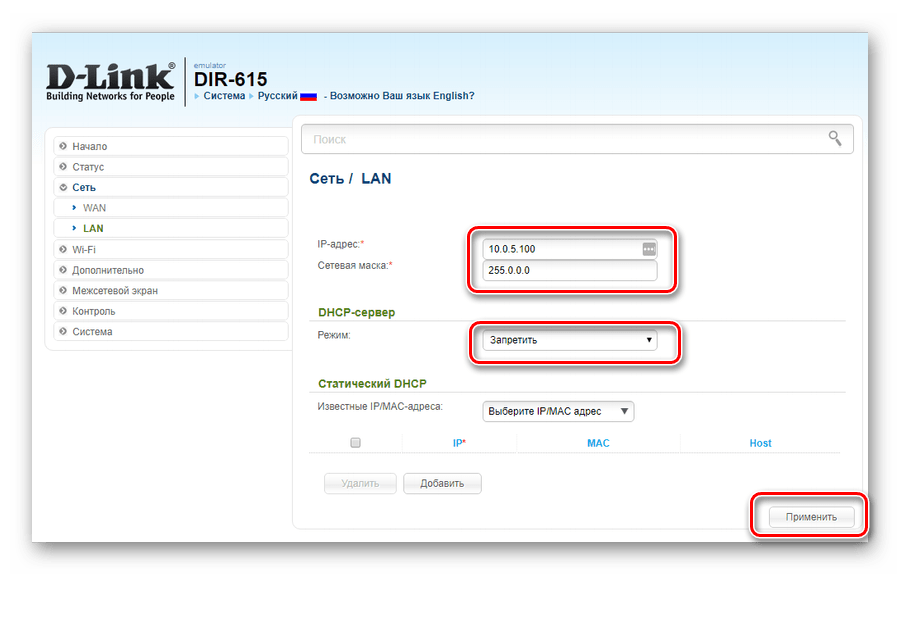This screenshot has height=618, width=900.
Task: Click the IP column header
Action: pos(459,443)
